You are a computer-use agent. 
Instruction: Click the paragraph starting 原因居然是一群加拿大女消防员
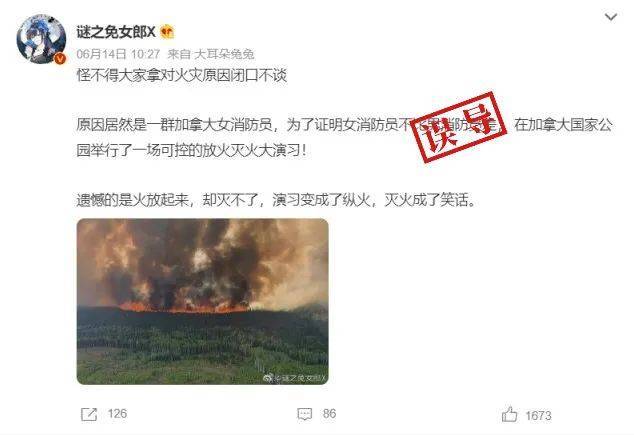click(344, 138)
